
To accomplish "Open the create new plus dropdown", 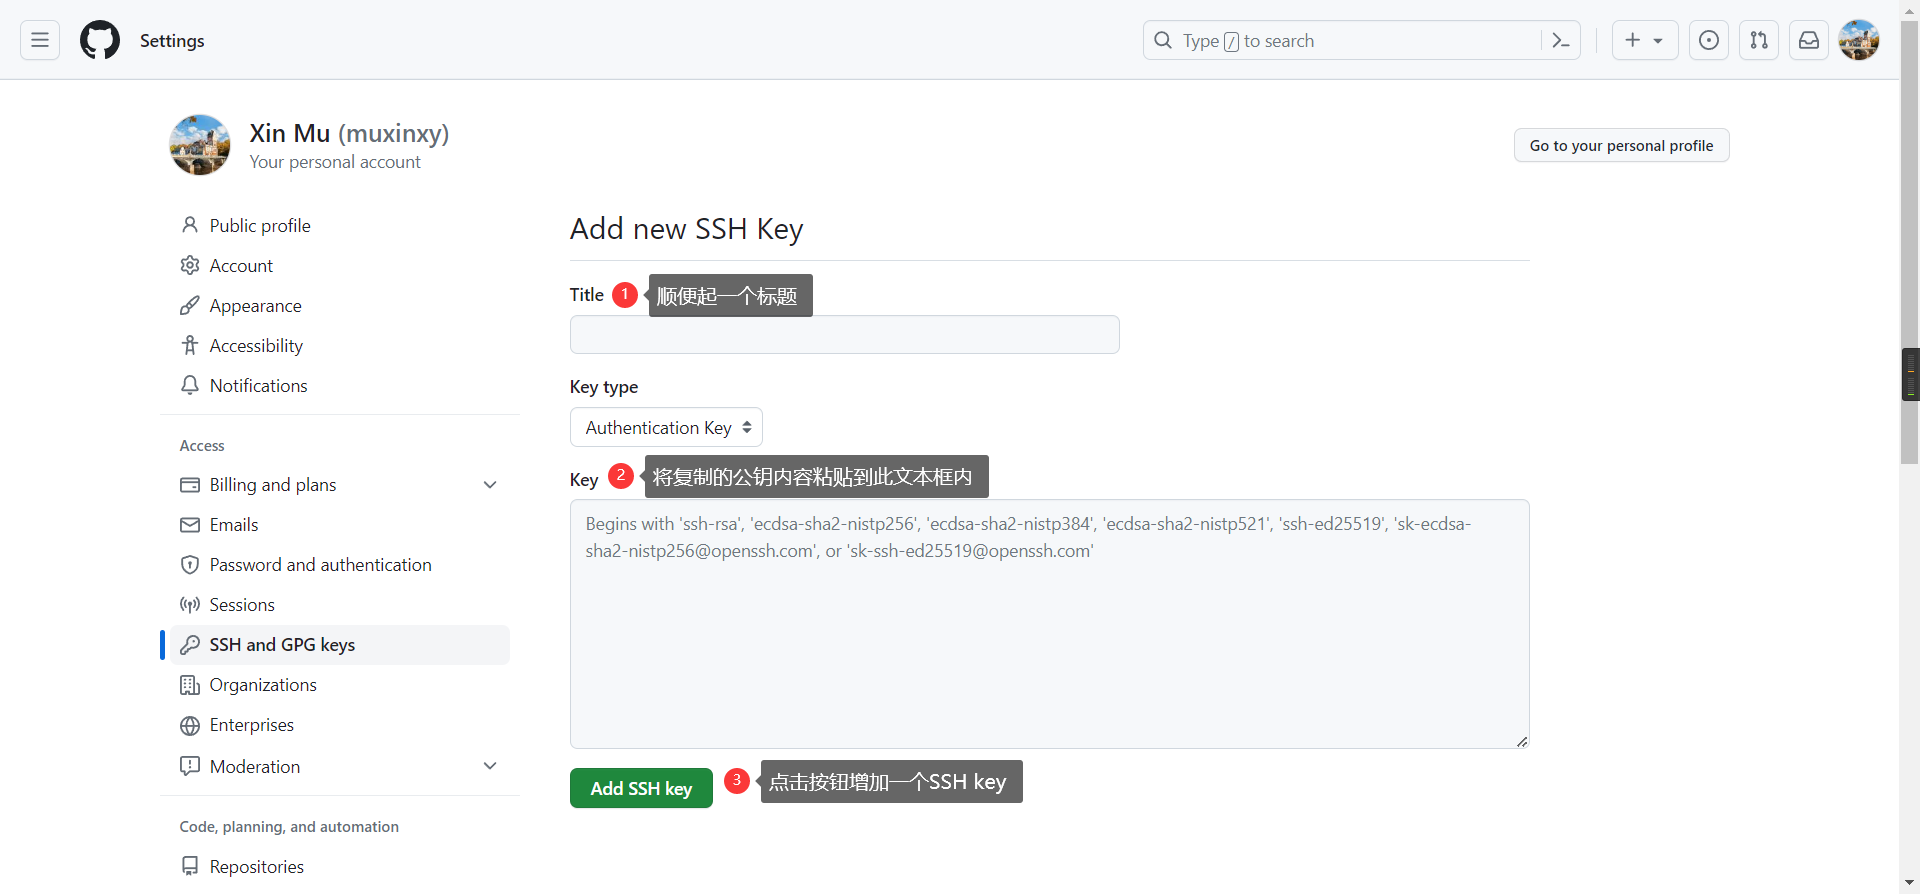I will (1644, 40).
